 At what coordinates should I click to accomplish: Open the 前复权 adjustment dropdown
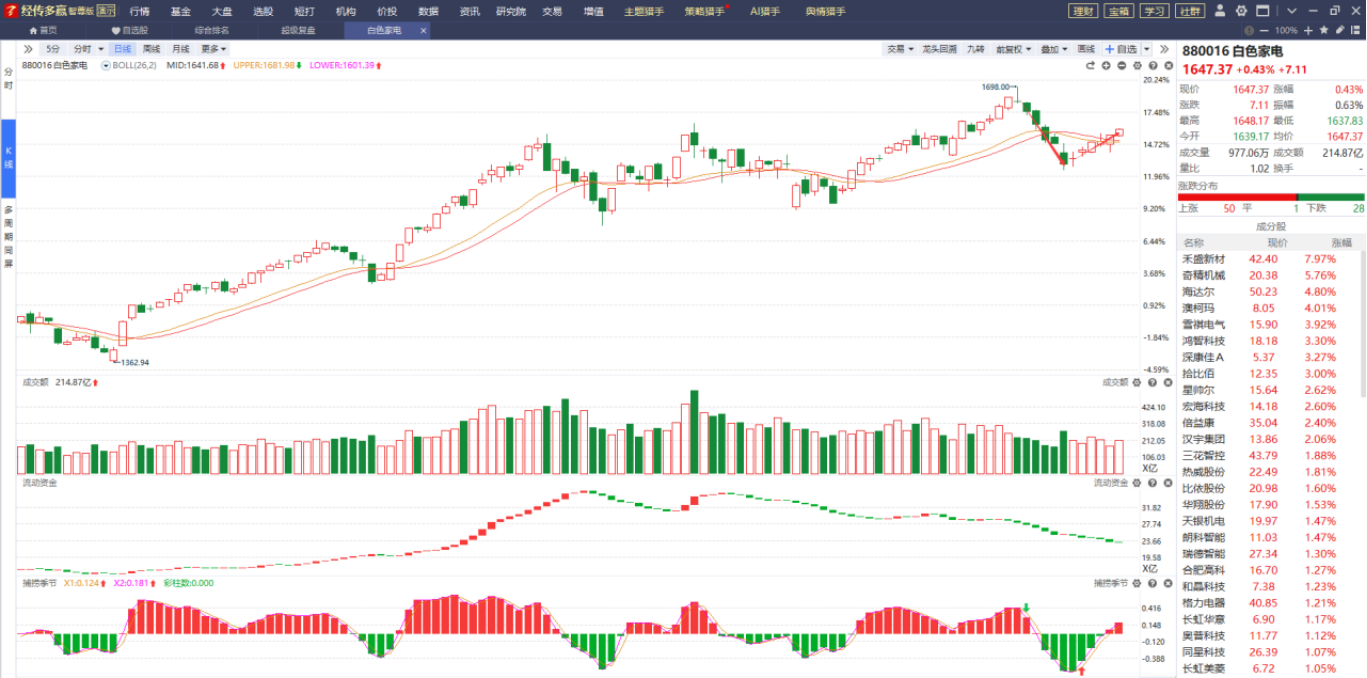1015,49
